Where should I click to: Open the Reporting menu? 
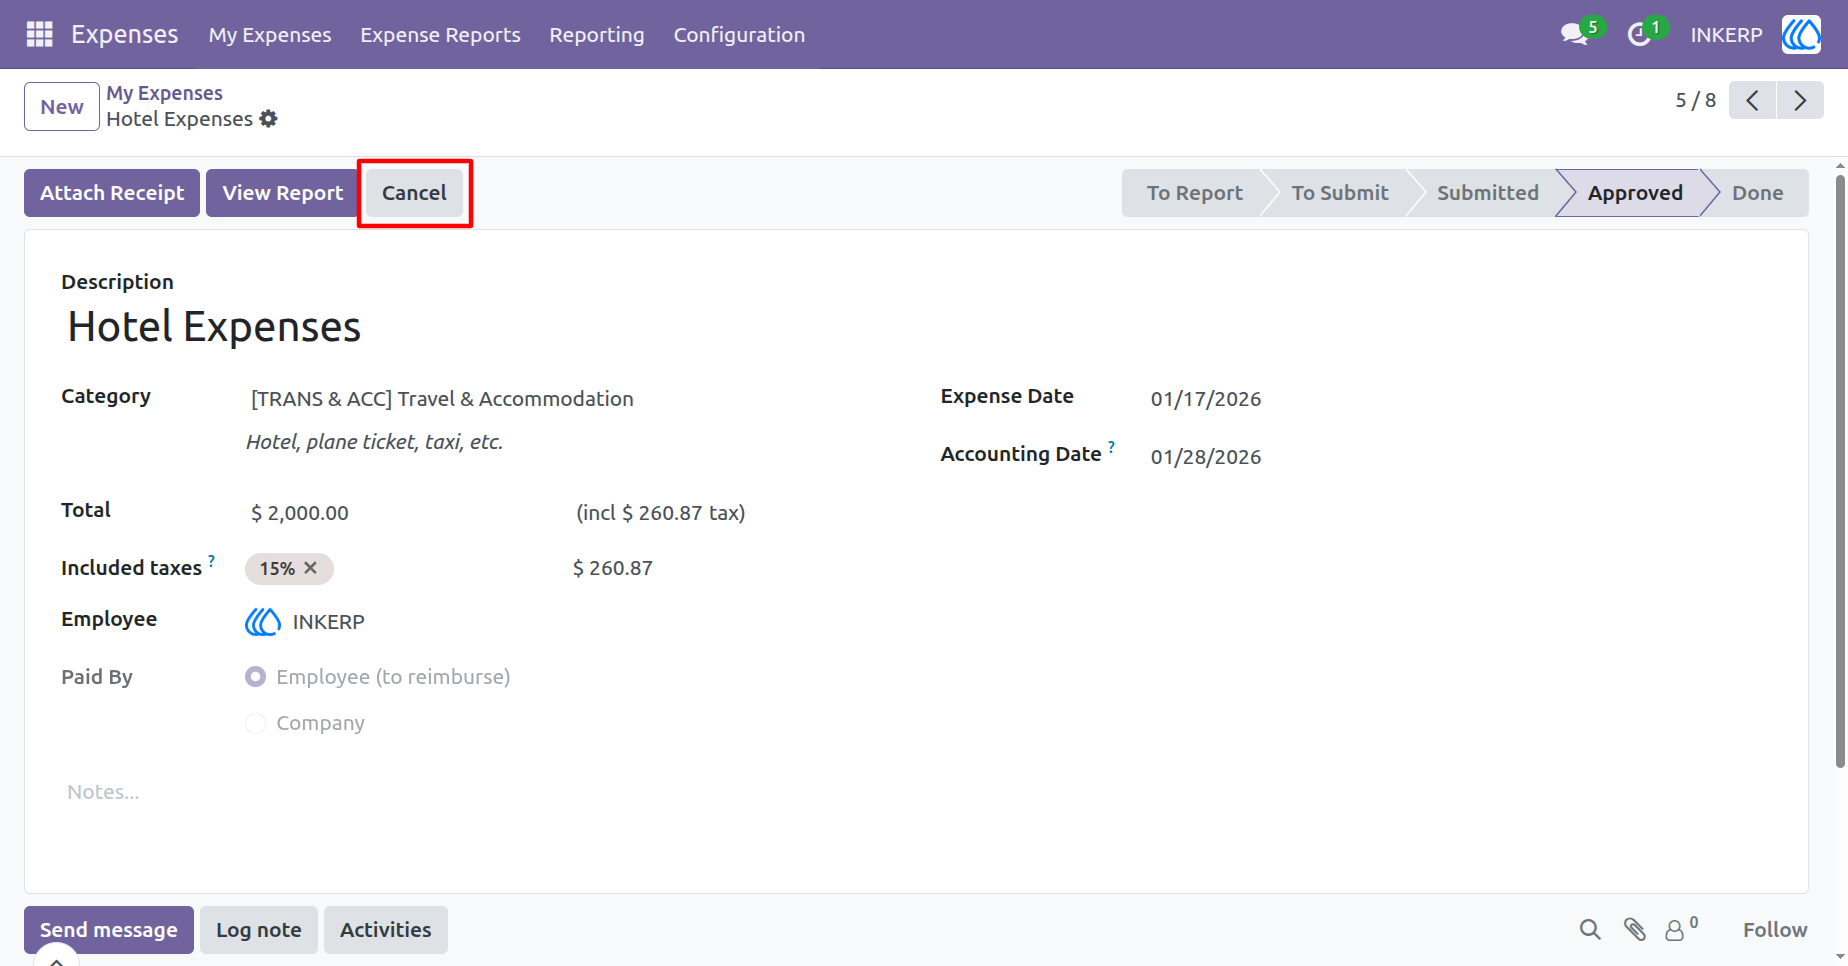click(597, 35)
